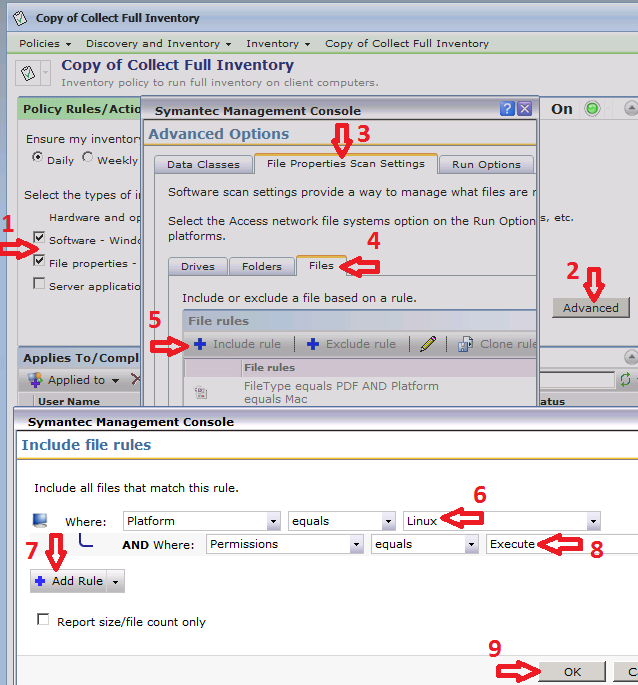The width and height of the screenshot is (638, 685).
Task: Collapse the Applies To panel with the up arrow
Action: (x=631, y=357)
